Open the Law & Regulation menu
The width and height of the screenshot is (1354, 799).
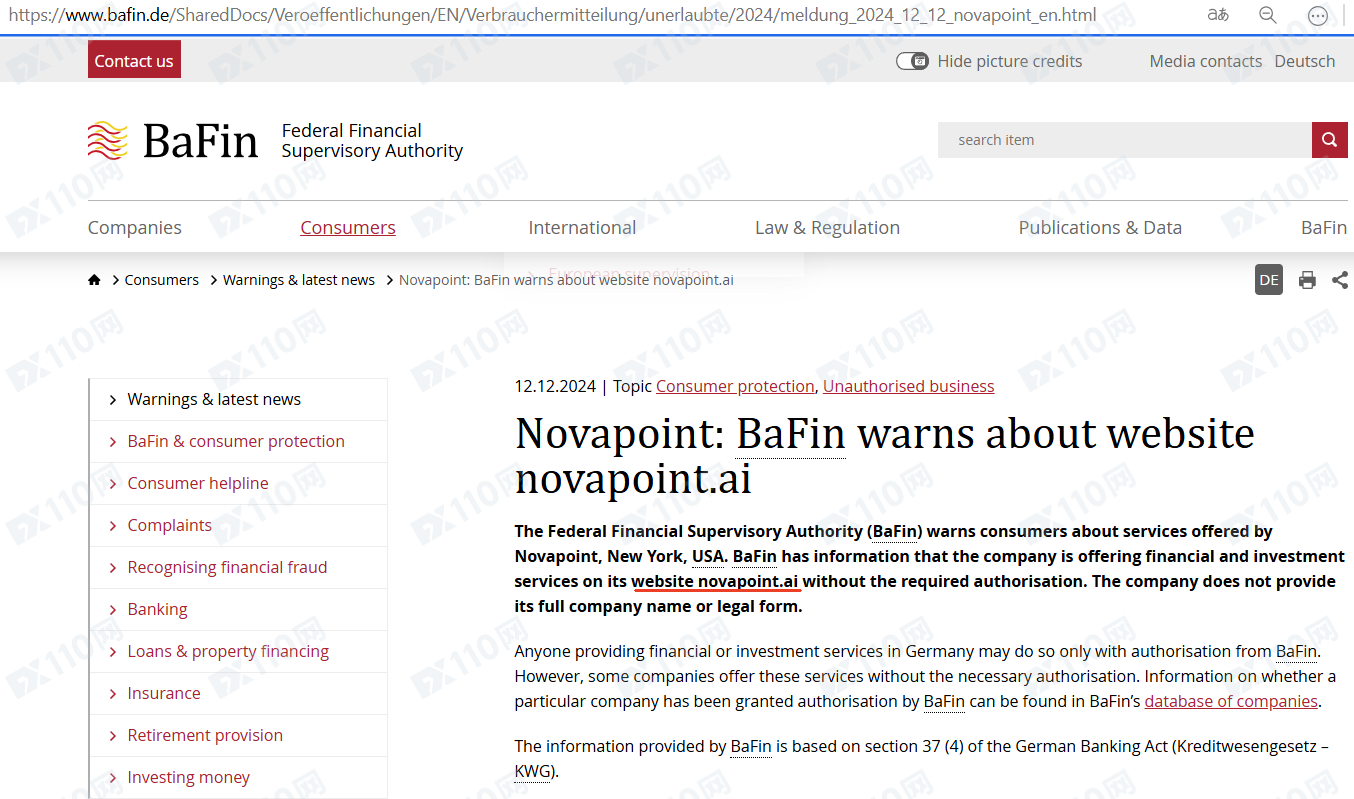[827, 227]
